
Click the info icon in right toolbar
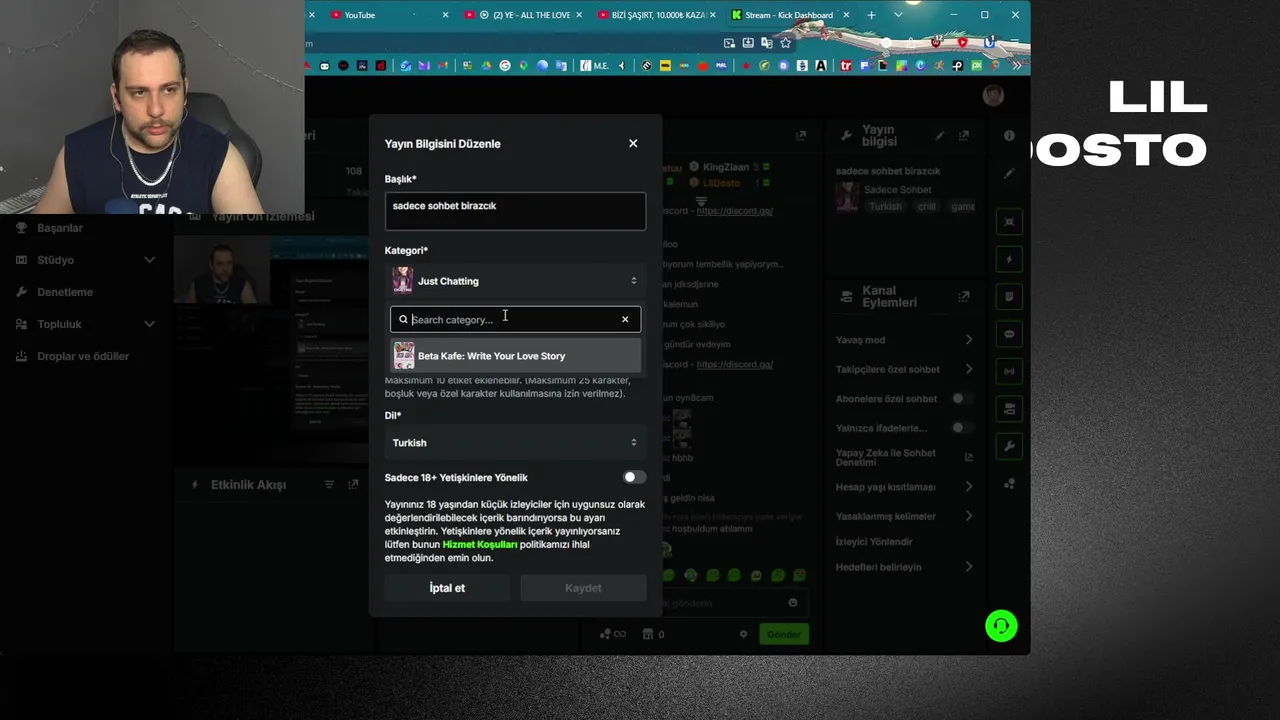tap(1009, 136)
